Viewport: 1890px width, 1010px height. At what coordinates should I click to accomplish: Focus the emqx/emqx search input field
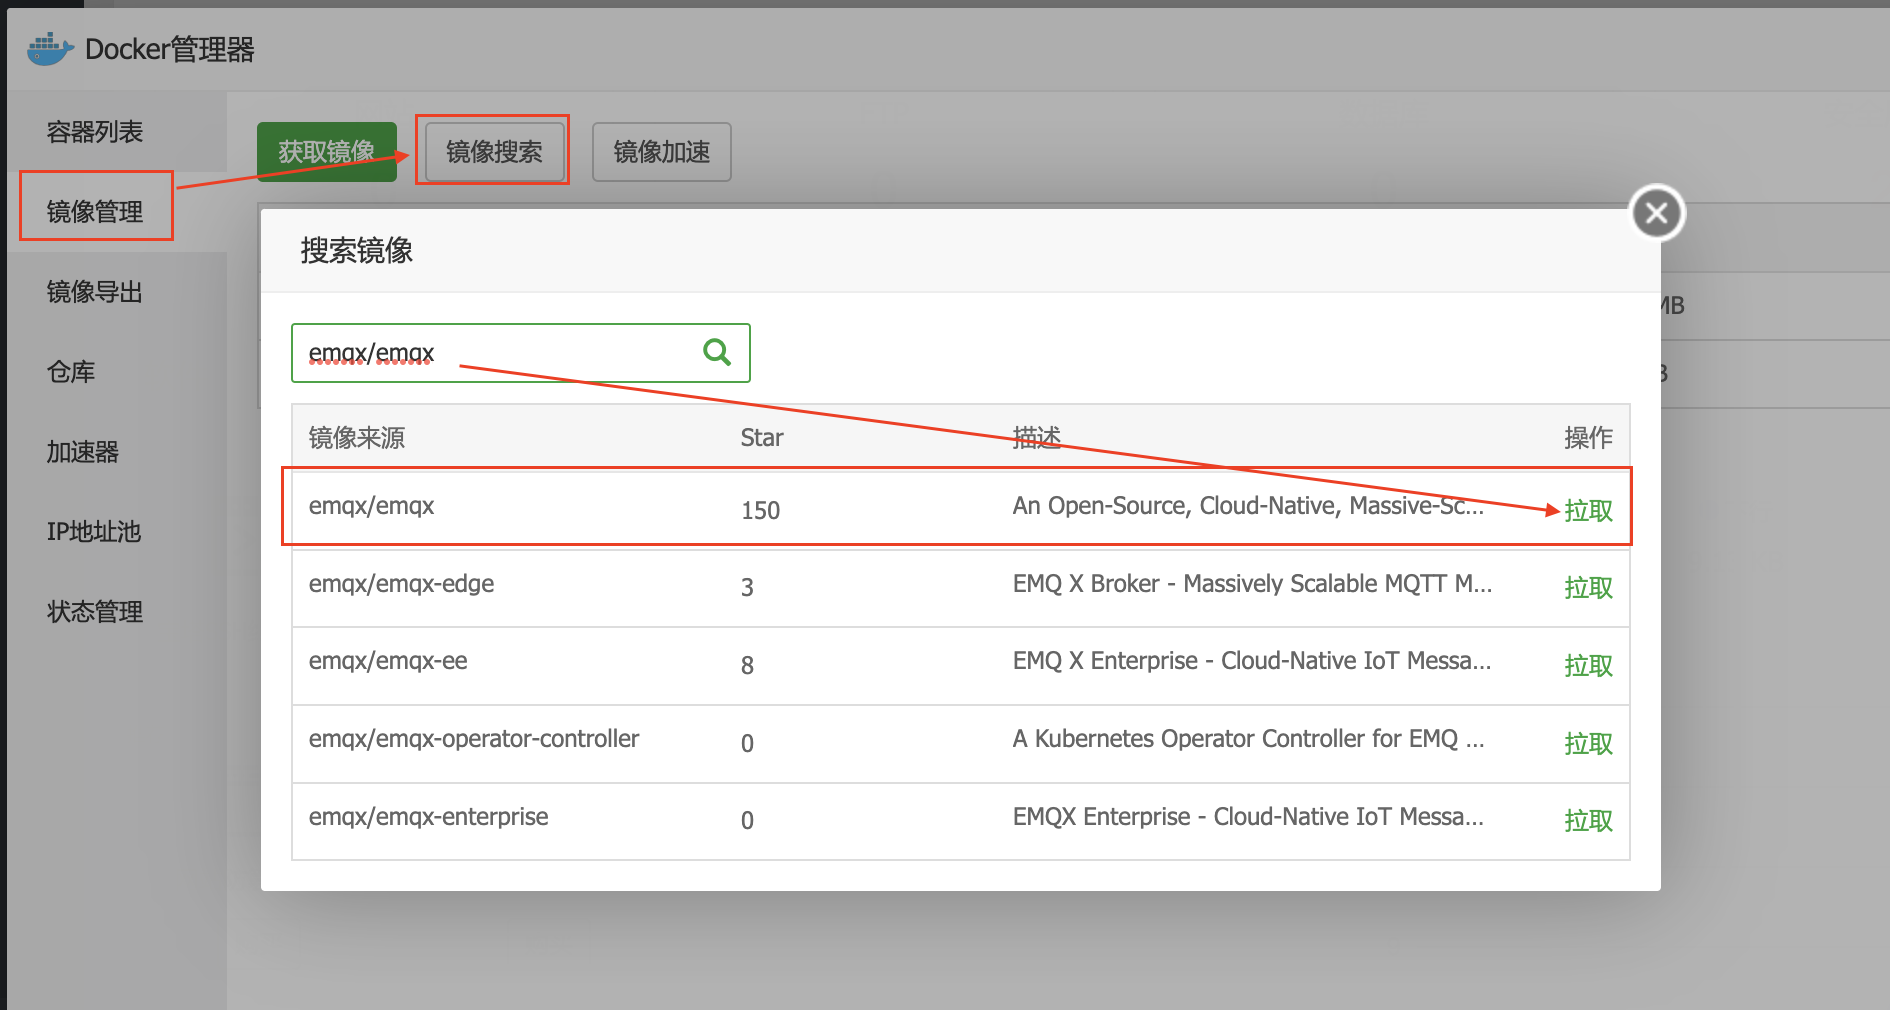[500, 353]
